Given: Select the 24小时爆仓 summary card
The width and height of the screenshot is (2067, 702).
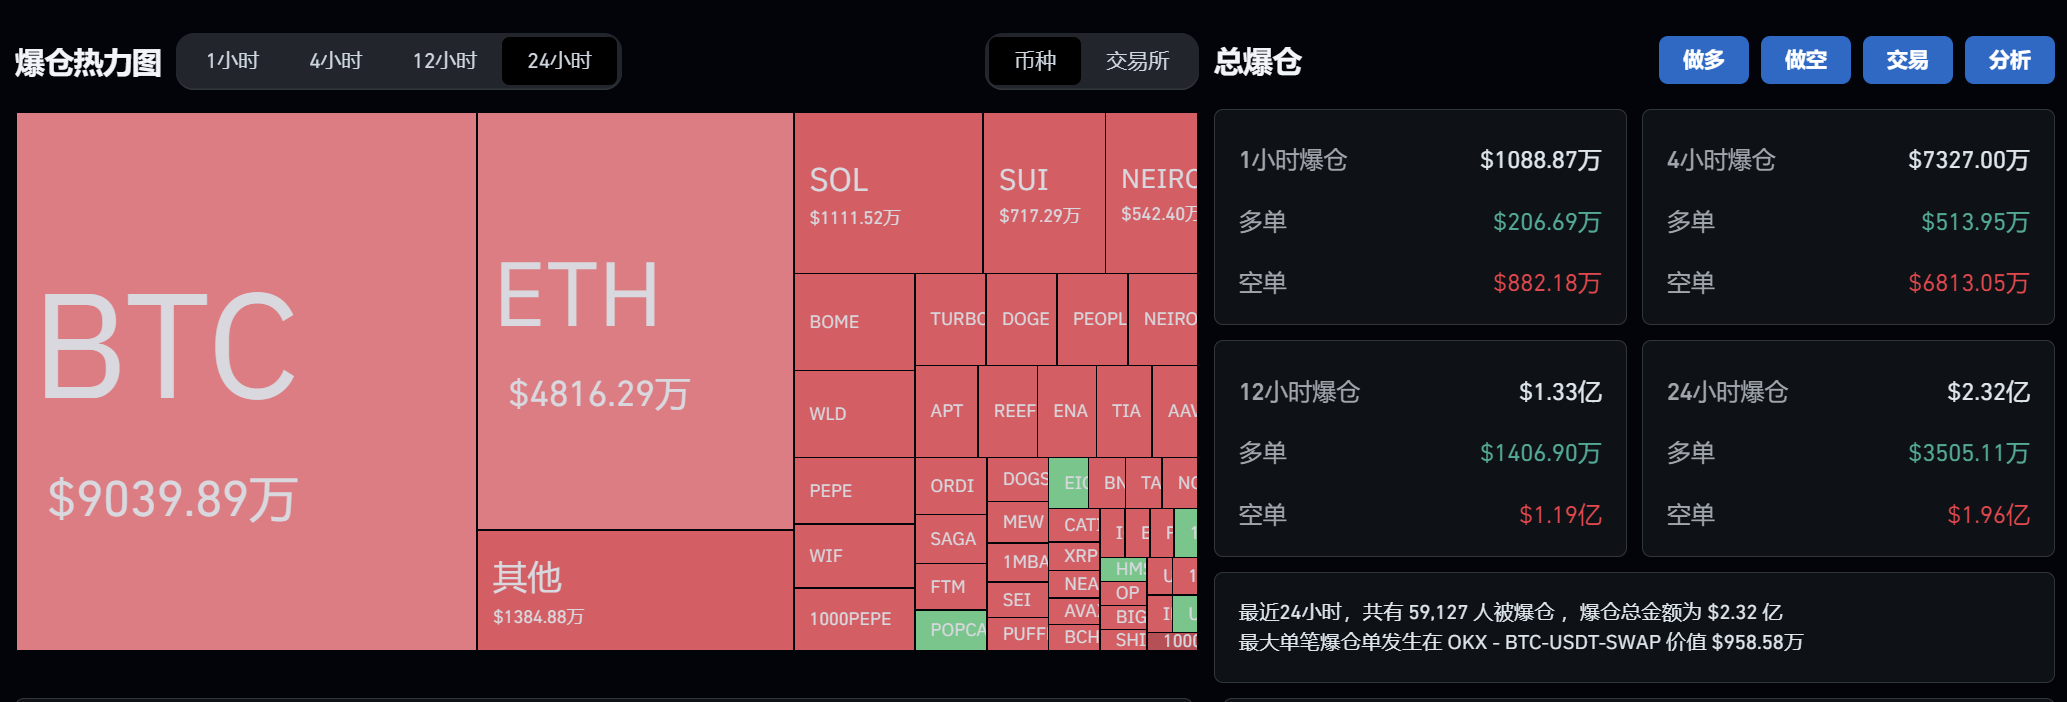Looking at the screenshot, I should (x=1848, y=448).
